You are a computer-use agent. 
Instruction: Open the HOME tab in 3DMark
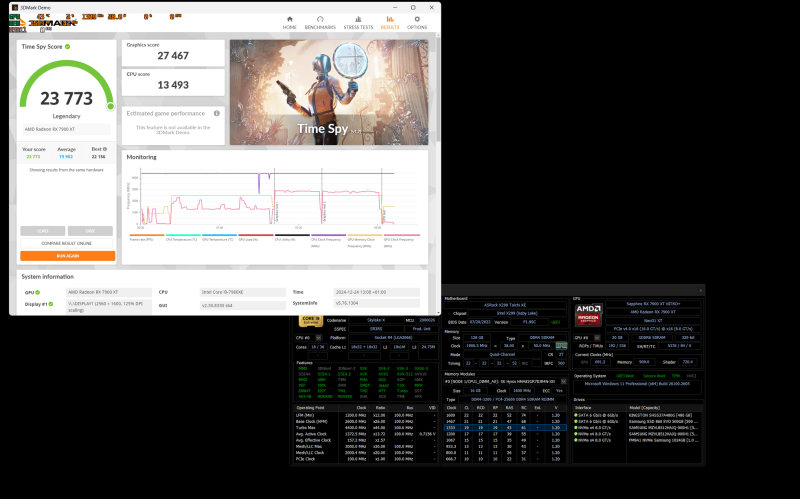point(289,22)
